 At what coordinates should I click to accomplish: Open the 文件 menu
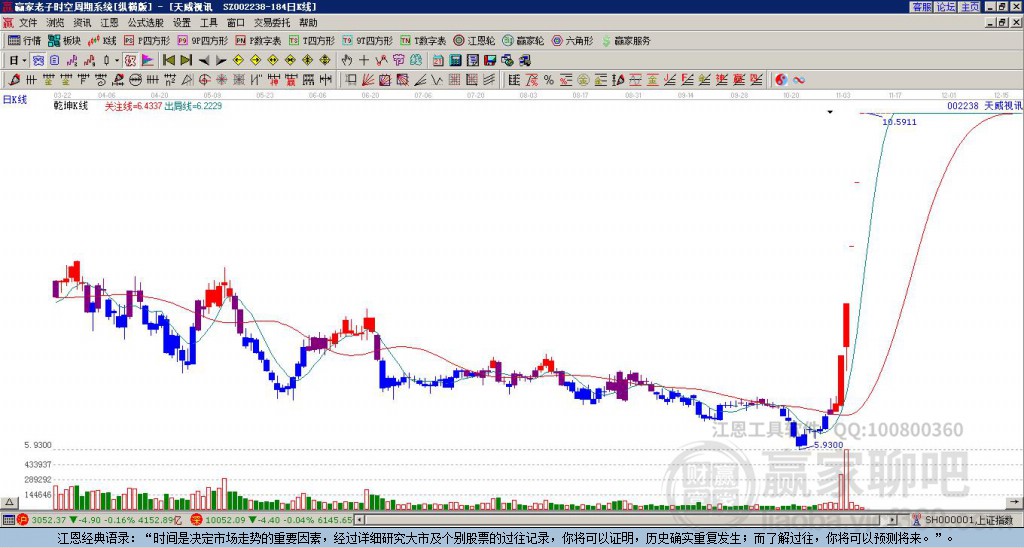(28, 23)
